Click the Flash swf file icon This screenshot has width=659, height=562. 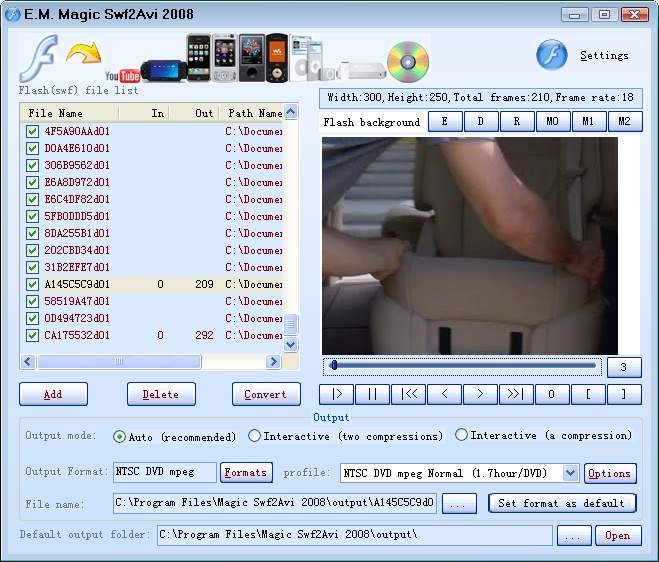pyautogui.click(x=39, y=58)
